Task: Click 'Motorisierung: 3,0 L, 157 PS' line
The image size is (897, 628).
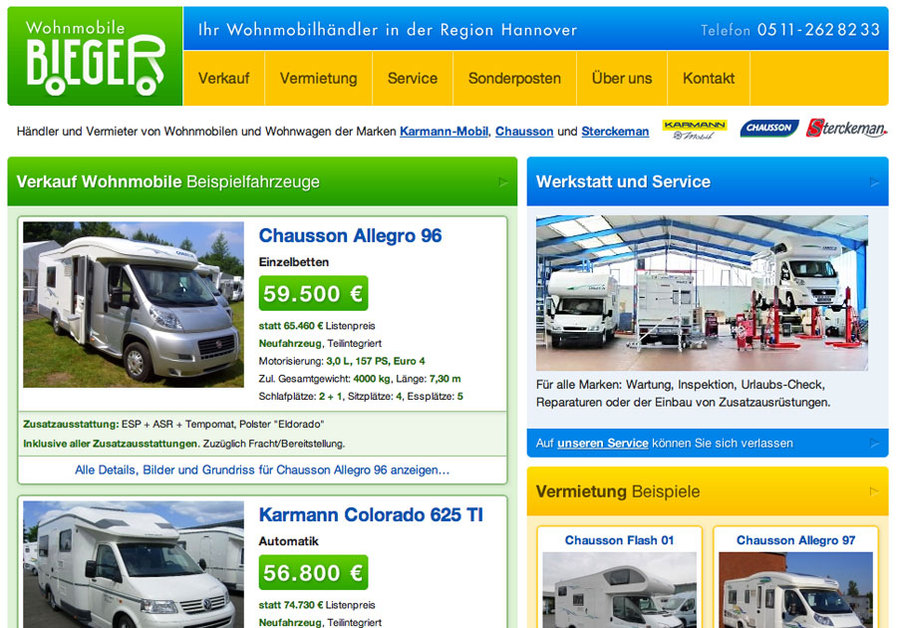Action: pyautogui.click(x=342, y=361)
